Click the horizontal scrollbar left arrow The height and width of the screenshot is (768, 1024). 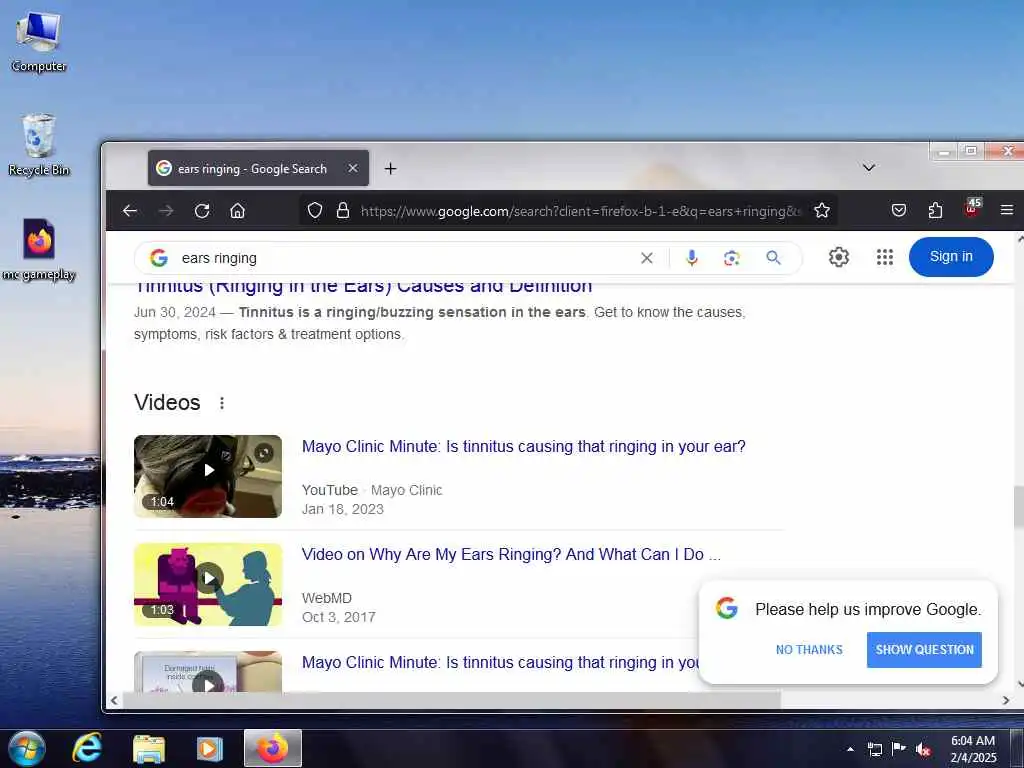click(x=114, y=701)
